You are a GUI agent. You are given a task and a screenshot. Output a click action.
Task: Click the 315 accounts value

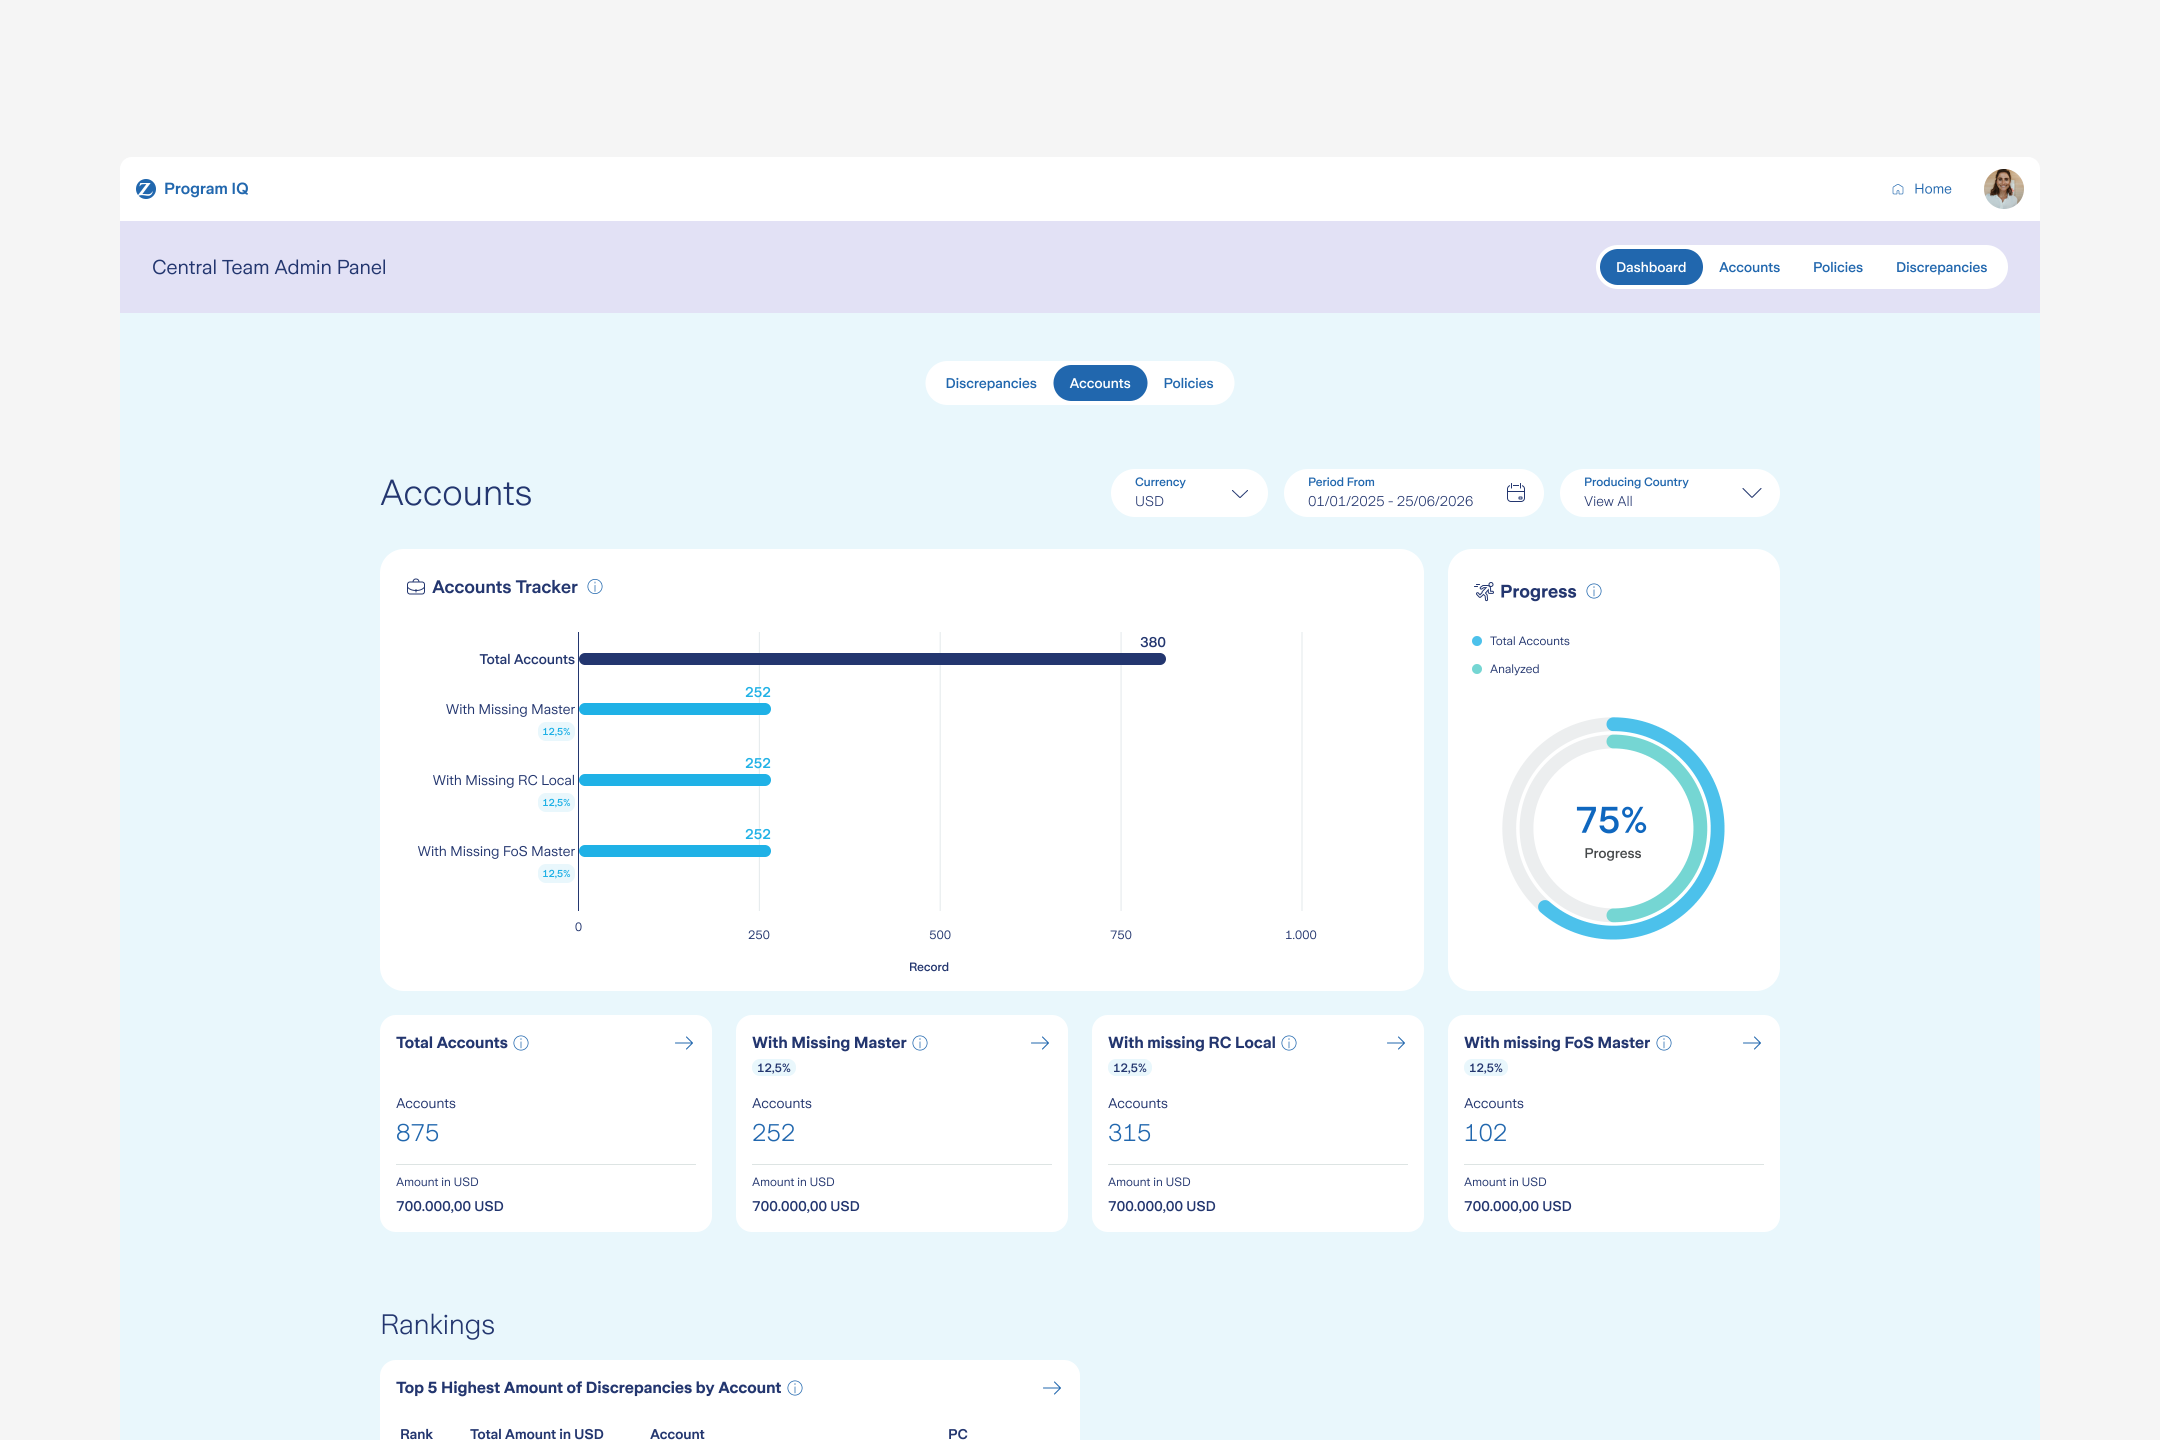pyautogui.click(x=1129, y=1133)
